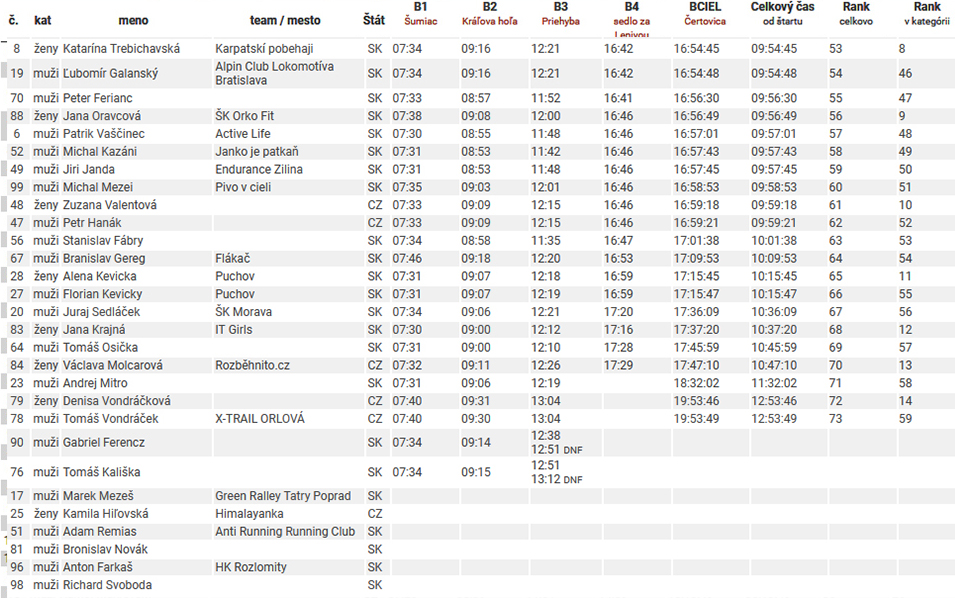Image resolution: width=955 pixels, height=598 pixels.
Task: Select the team "Alpin Club Lokomotíva Bratislava"
Action: [x=274, y=73]
